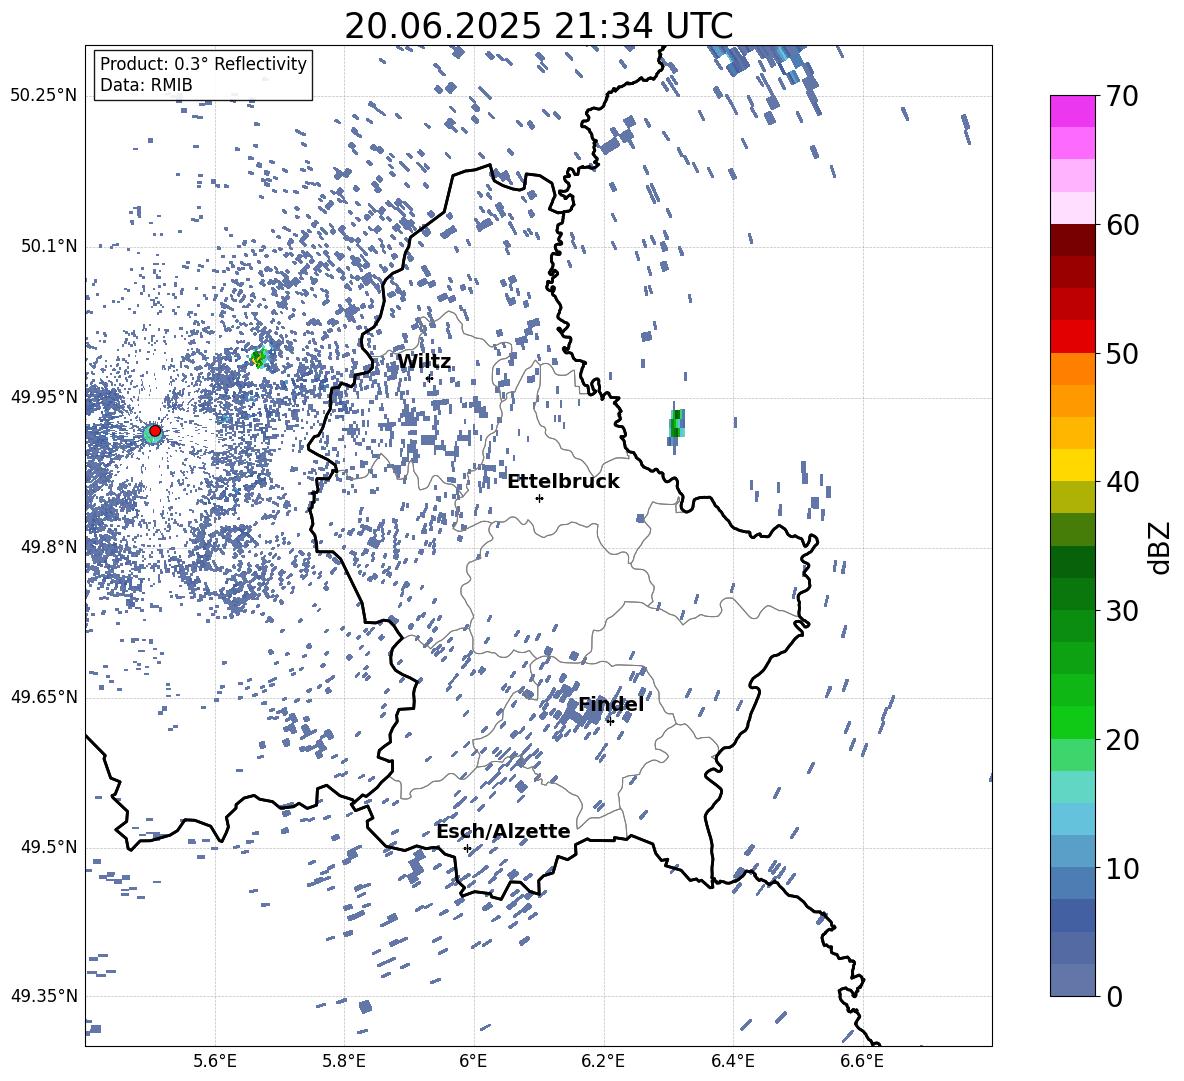Click the dBZ colorbar axis label

[1161, 547]
